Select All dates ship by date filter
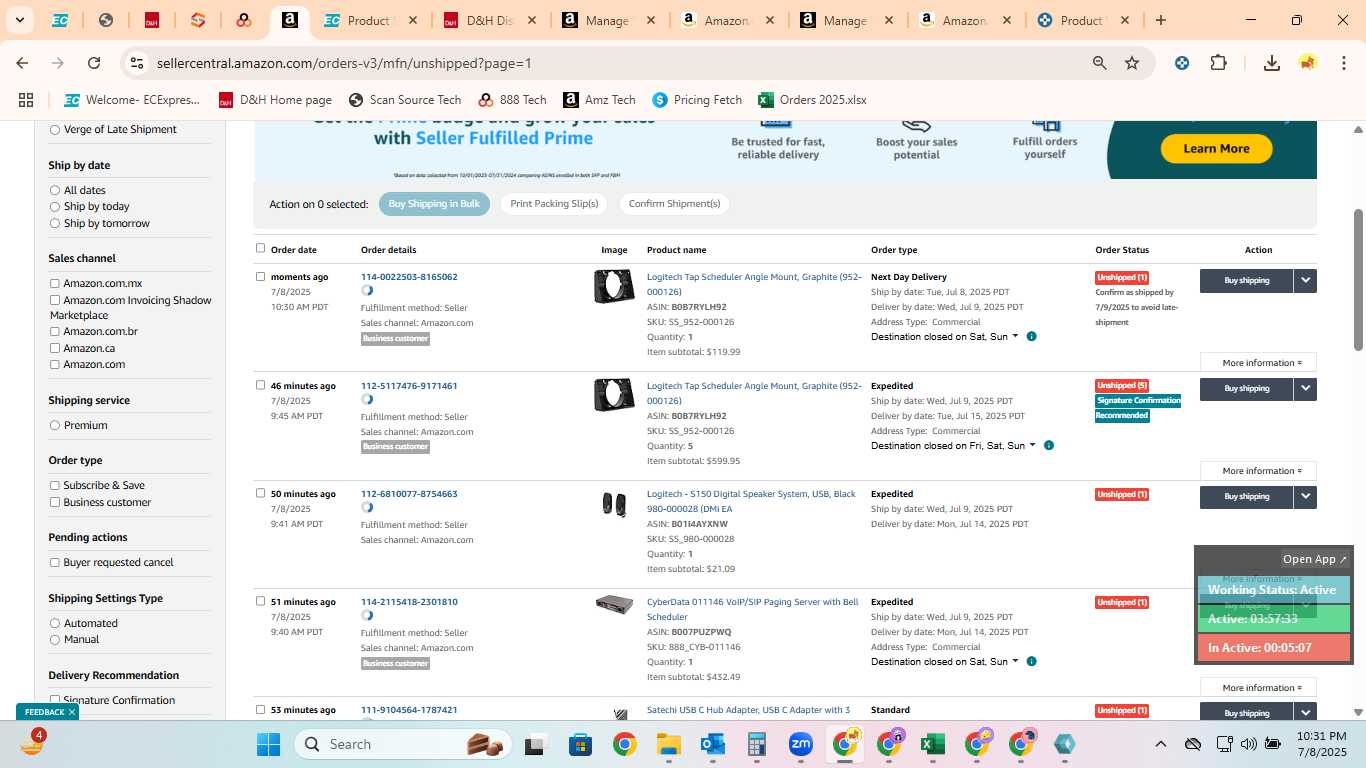 (x=55, y=190)
